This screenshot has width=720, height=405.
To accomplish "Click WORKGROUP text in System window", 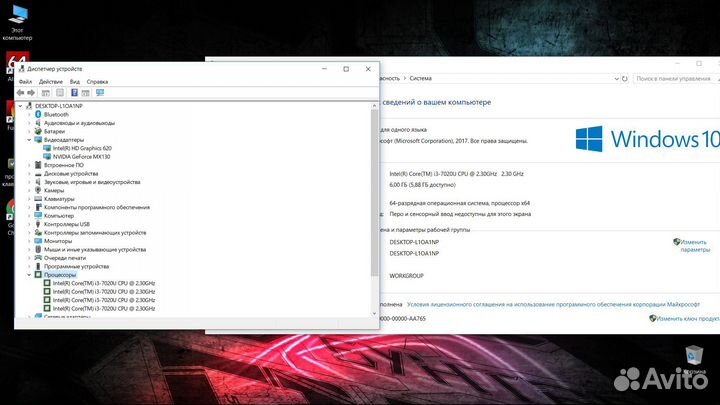I will point(406,276).
